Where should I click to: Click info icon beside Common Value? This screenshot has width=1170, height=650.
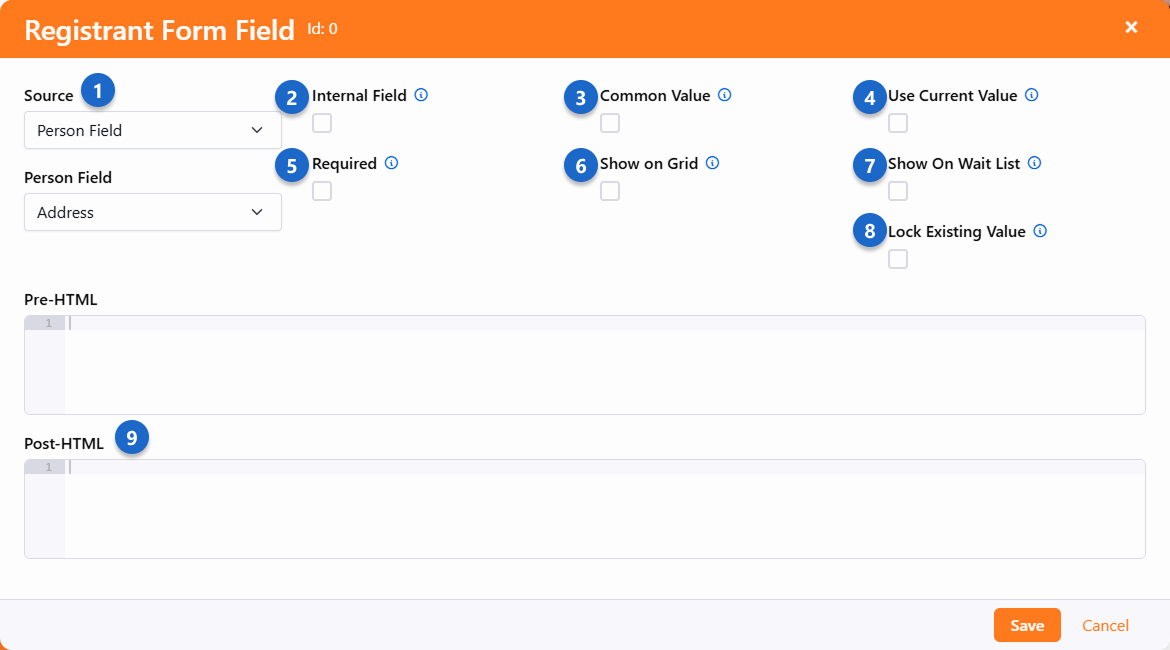coord(725,96)
